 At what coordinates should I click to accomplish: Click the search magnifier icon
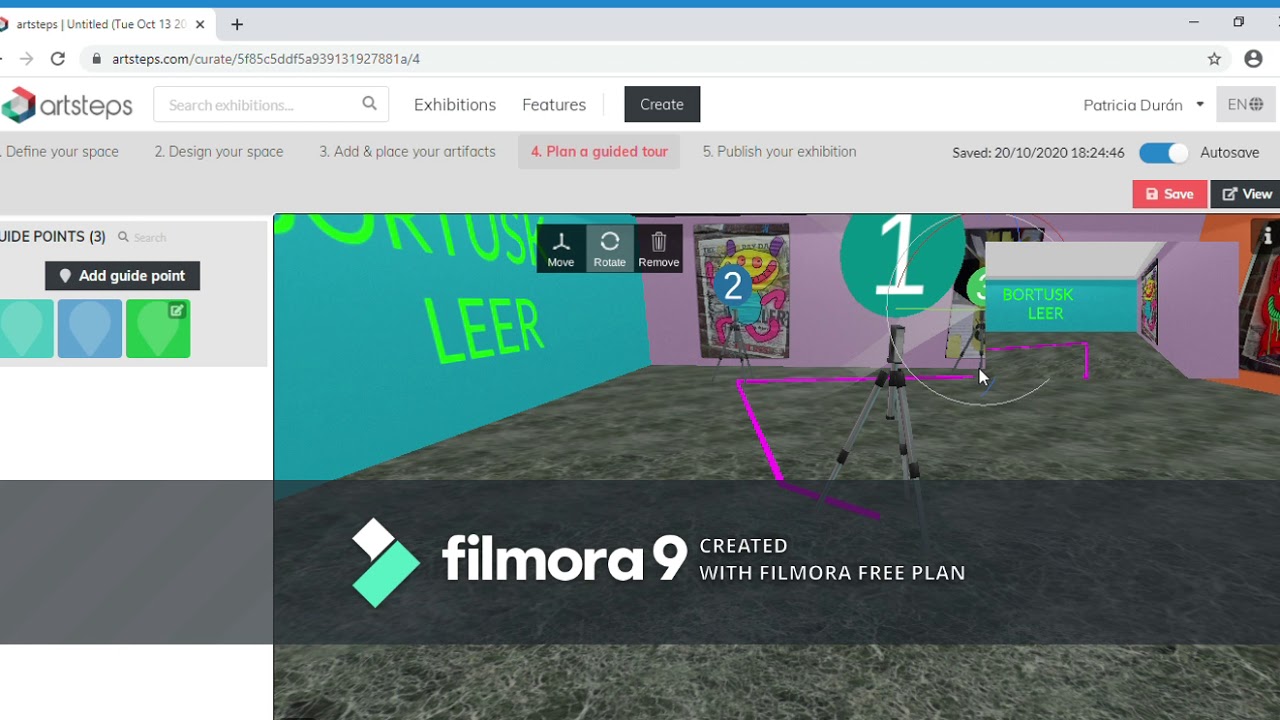[x=370, y=104]
